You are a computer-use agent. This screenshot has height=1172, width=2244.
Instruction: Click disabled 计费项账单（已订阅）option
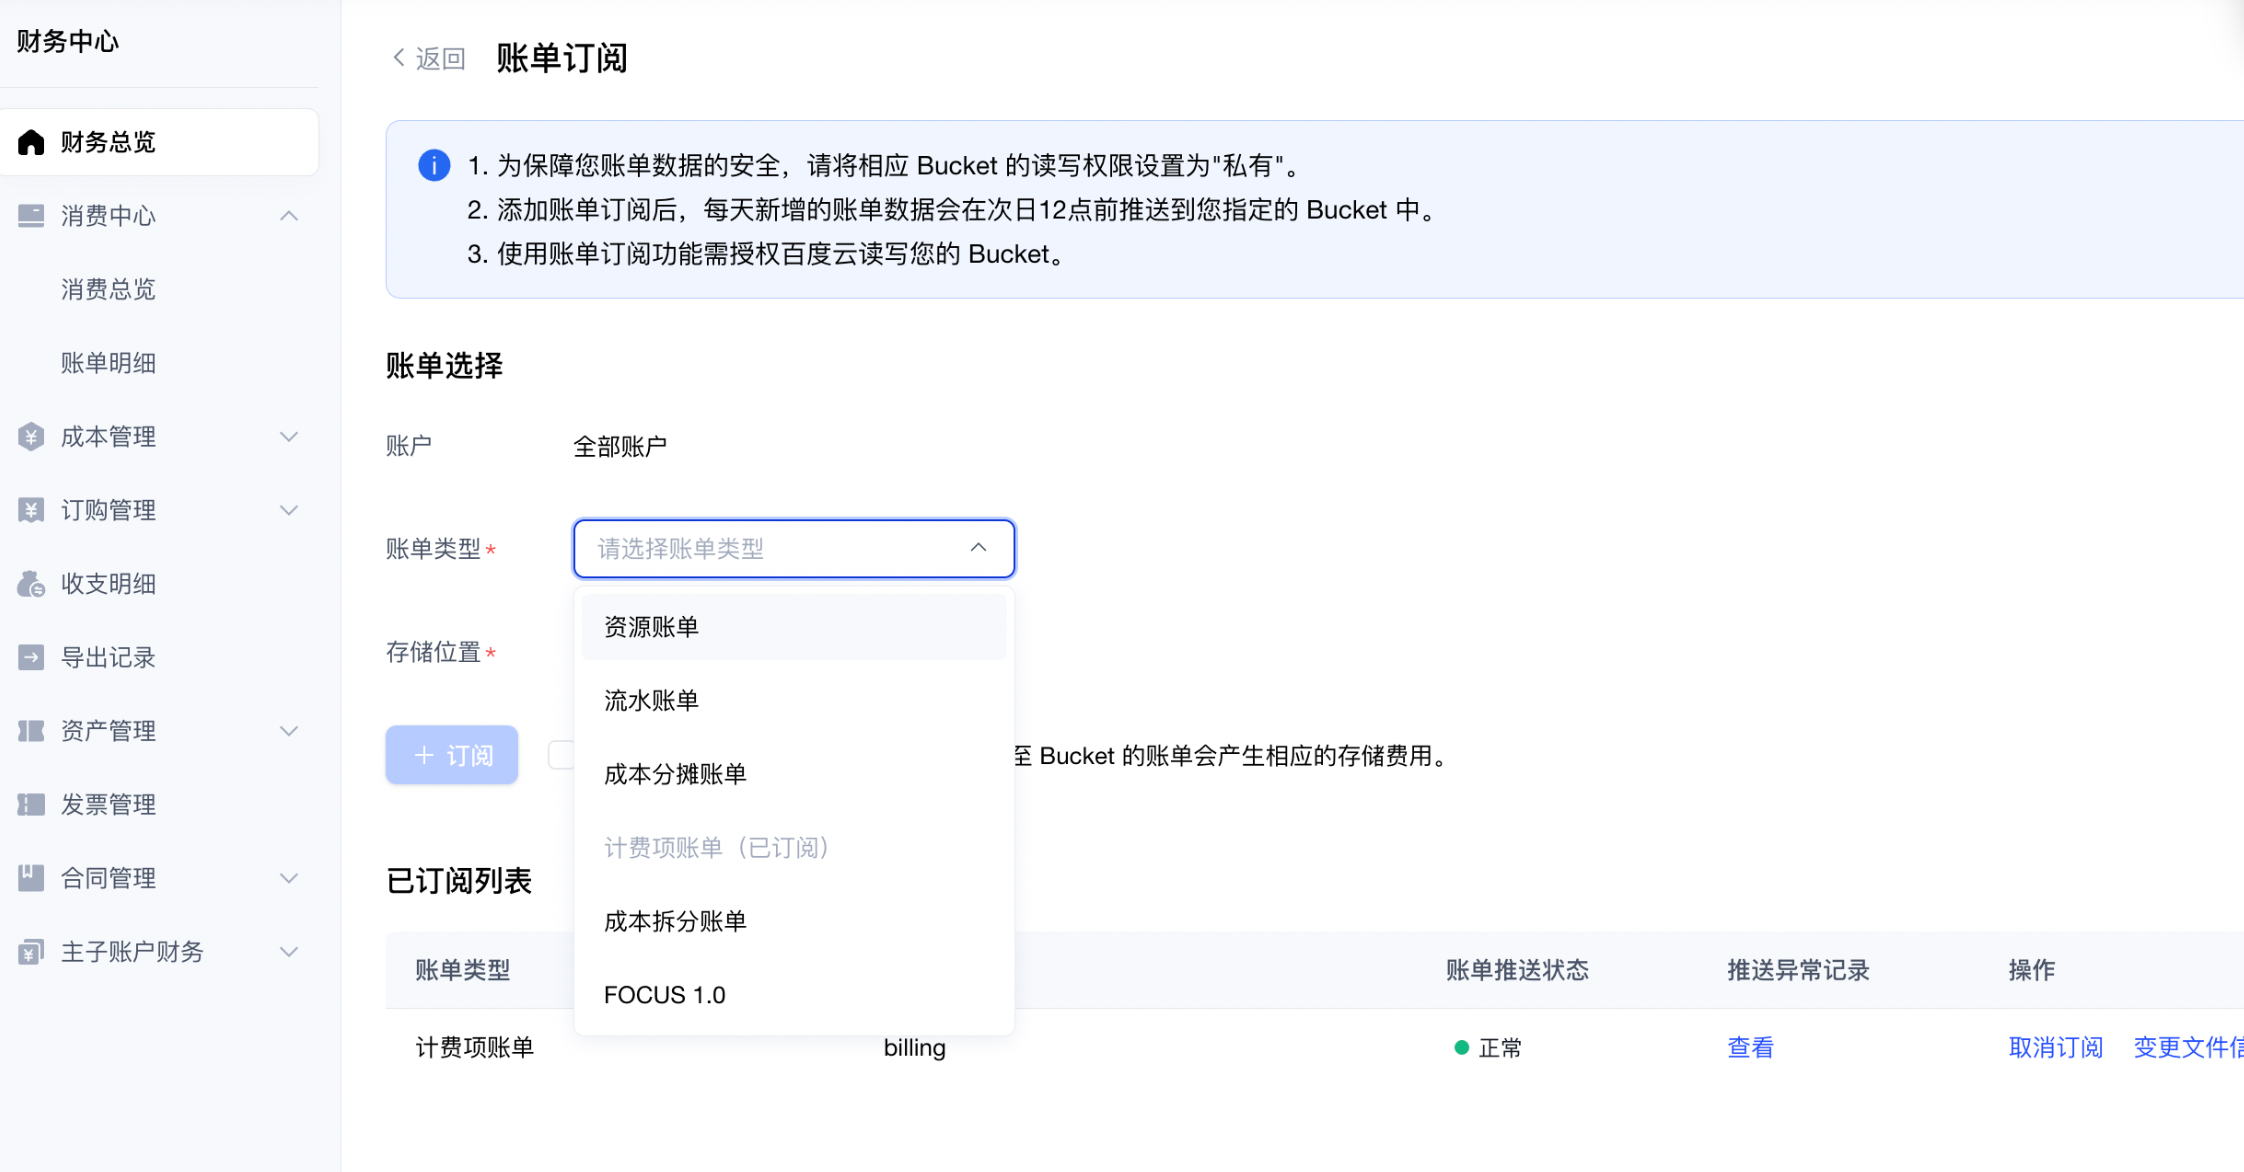[794, 848]
